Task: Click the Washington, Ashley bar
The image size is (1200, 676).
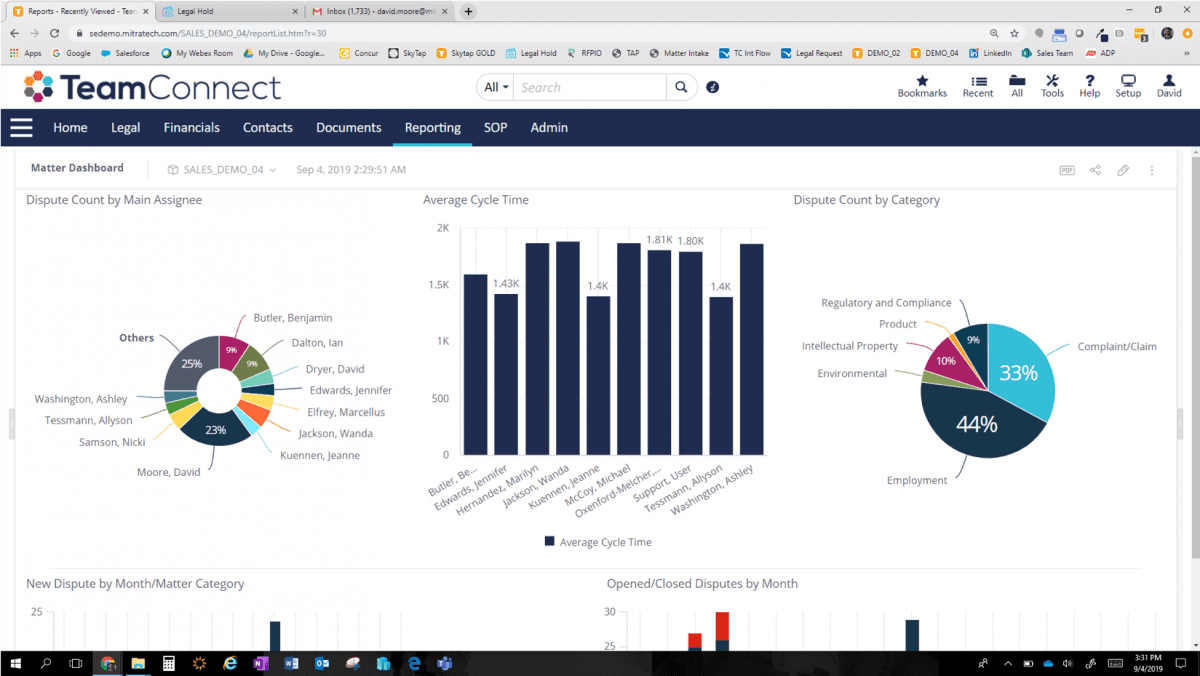Action: point(751,349)
